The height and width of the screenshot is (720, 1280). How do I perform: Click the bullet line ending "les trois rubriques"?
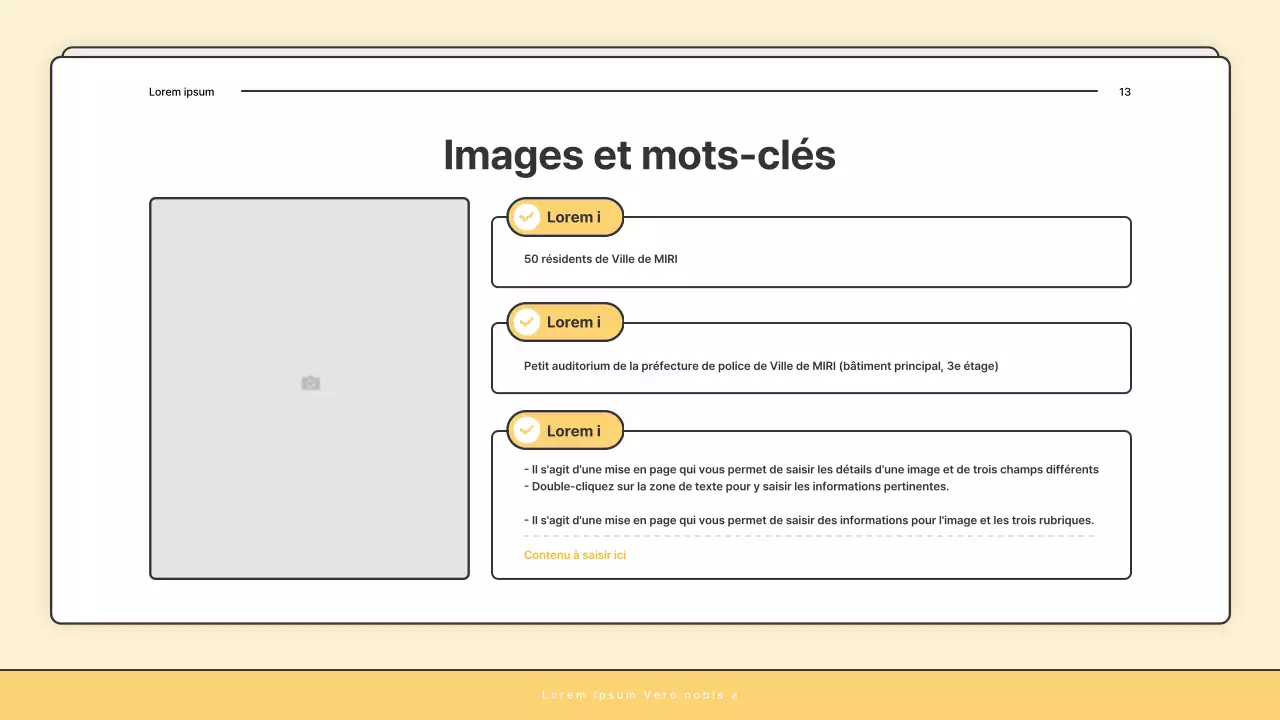tap(809, 520)
